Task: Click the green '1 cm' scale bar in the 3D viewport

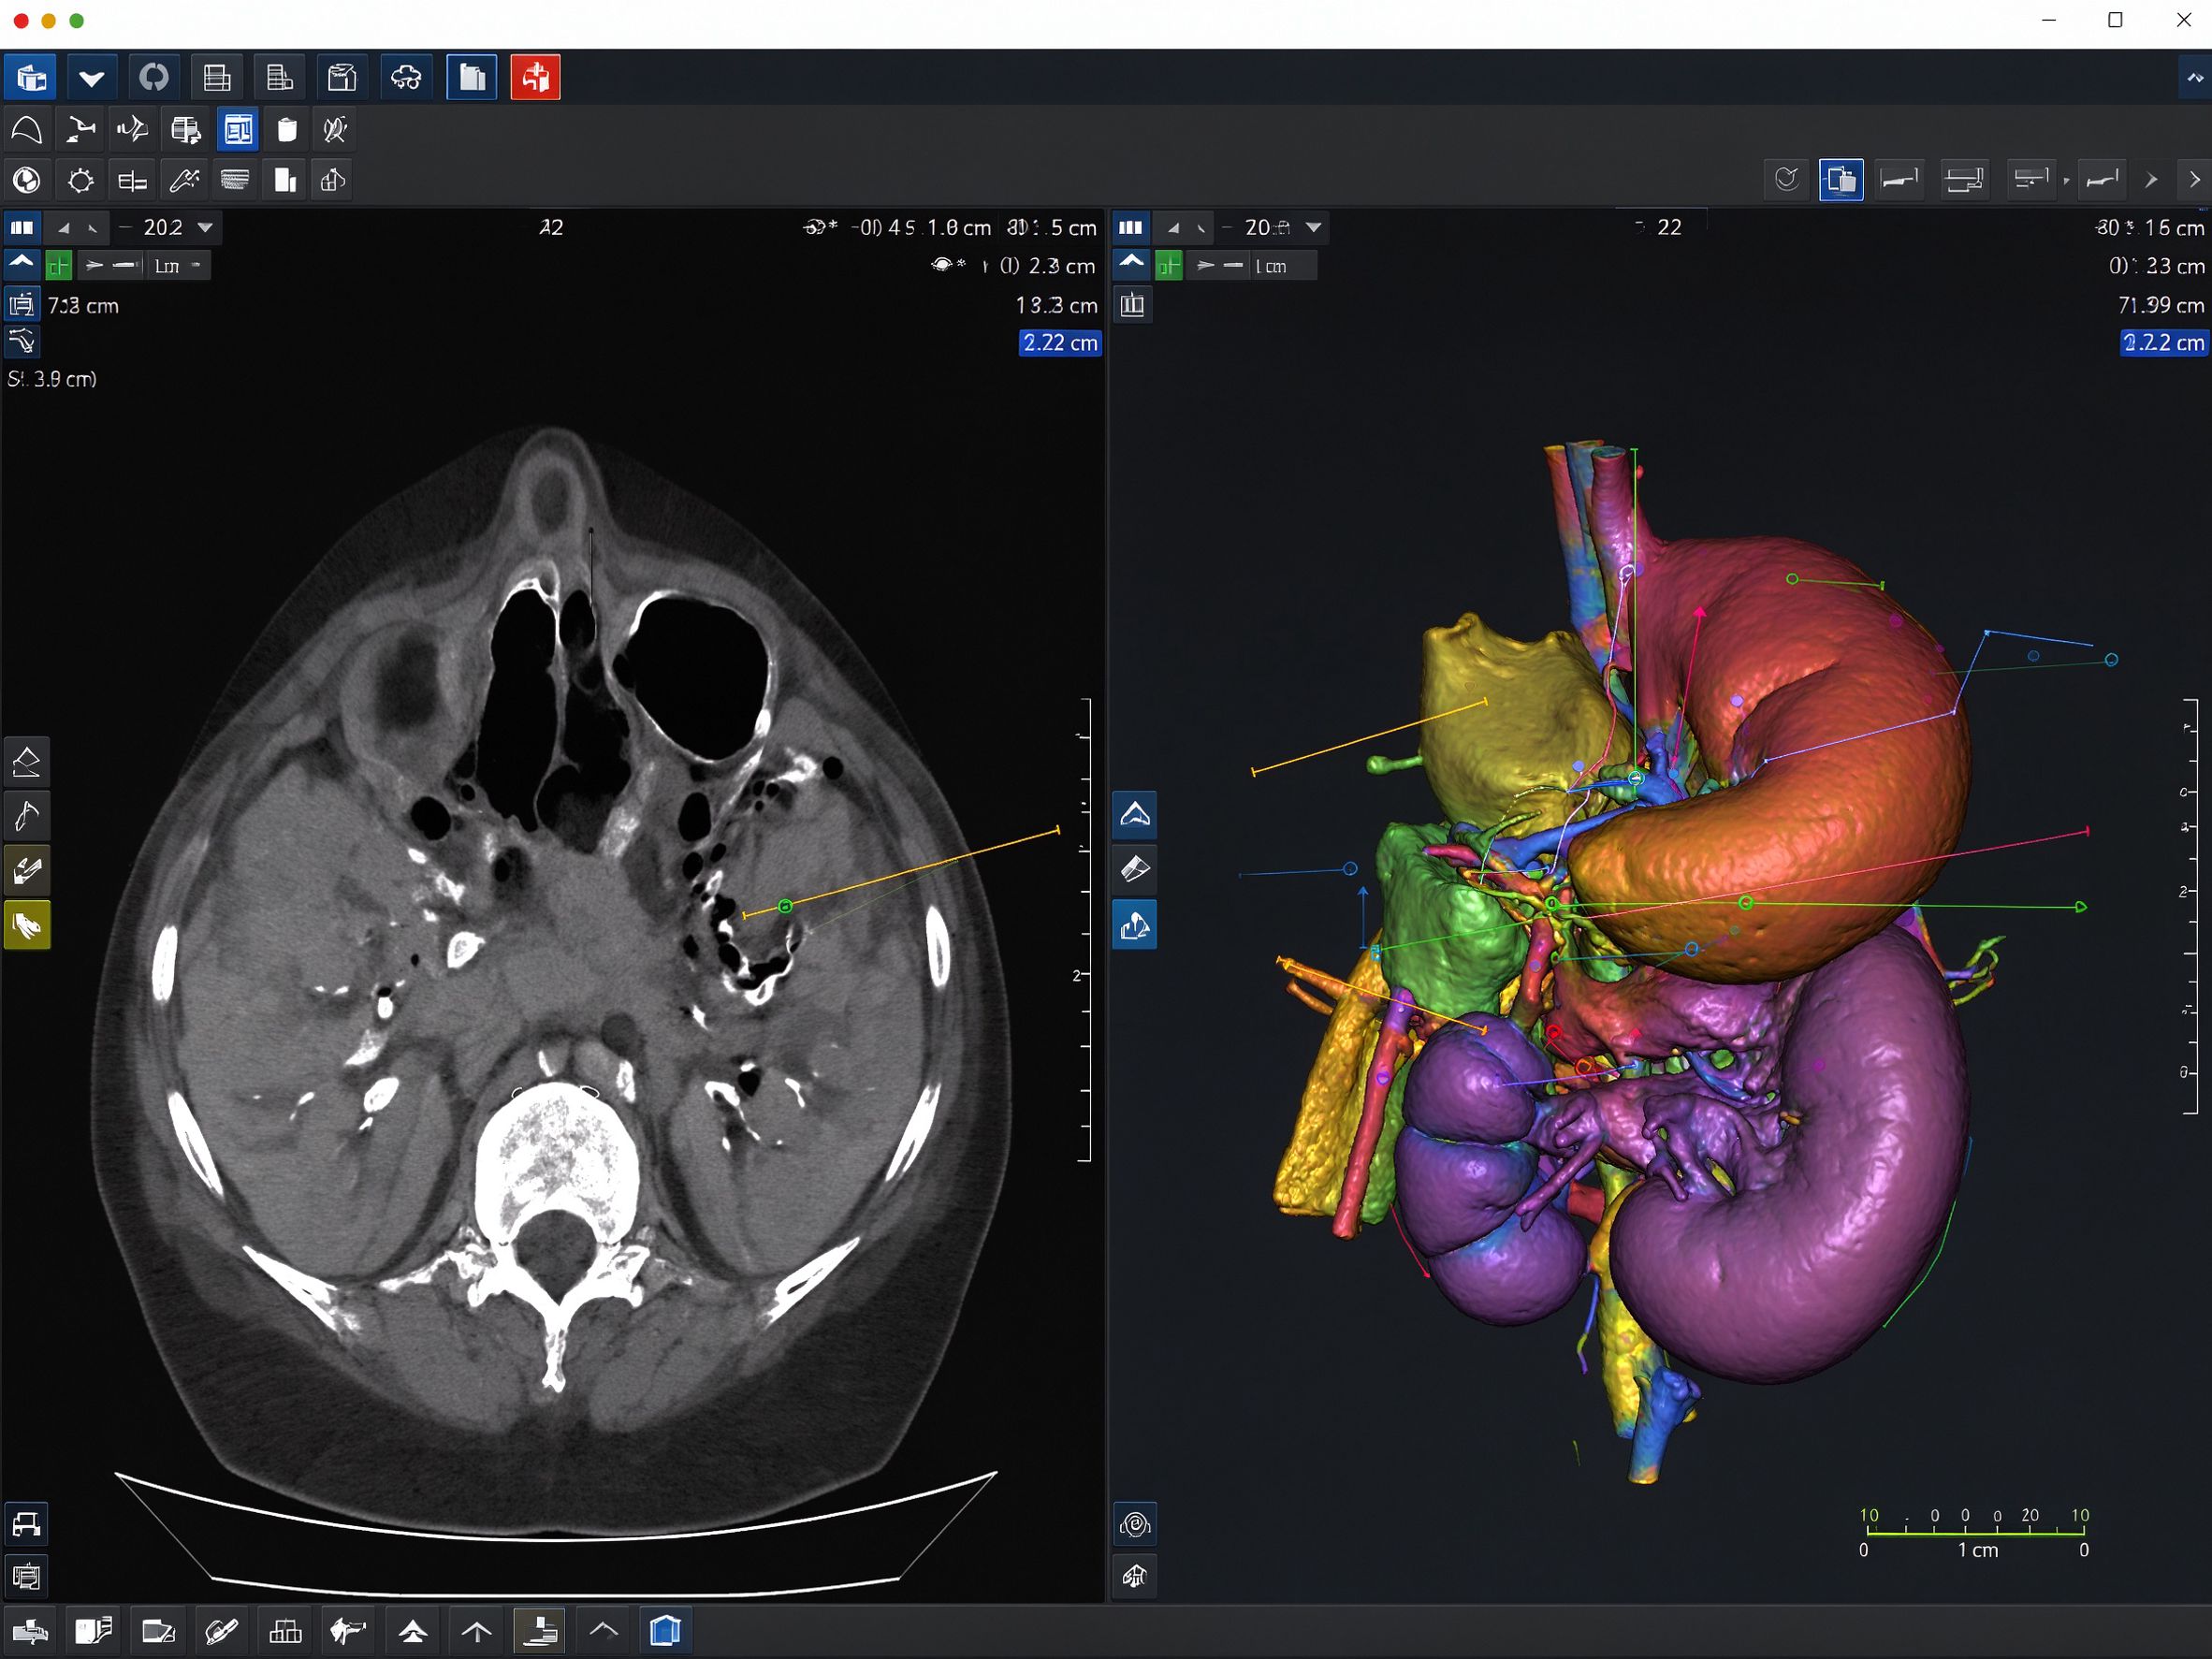Action: [1976, 1533]
